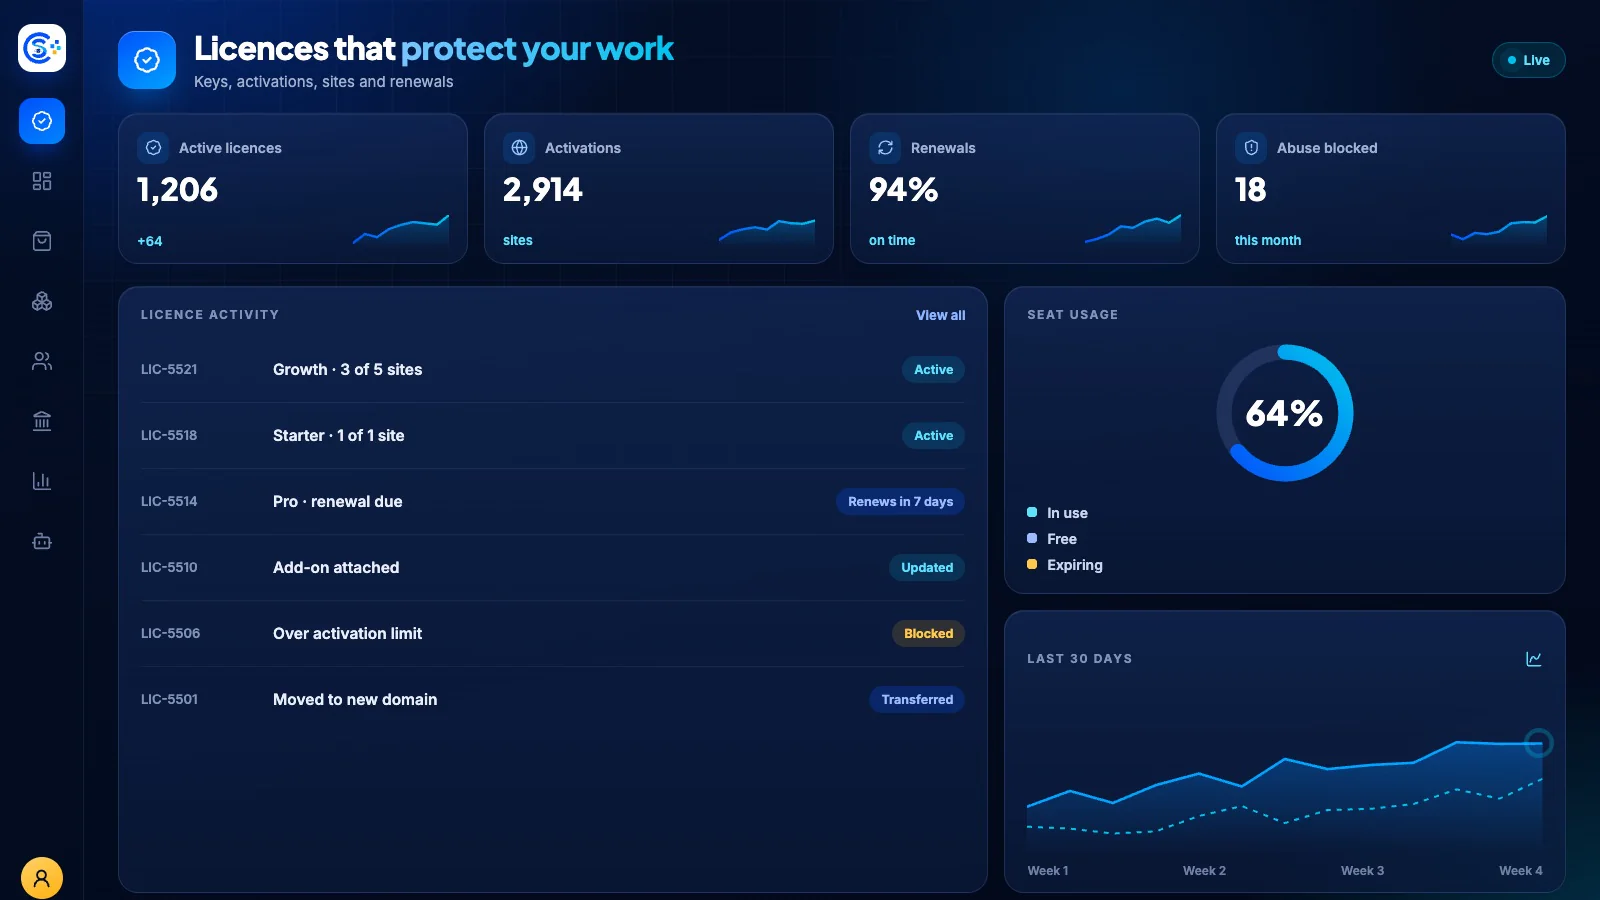
Task: Click the Blocked badge on LIC-5506
Action: click(x=928, y=634)
